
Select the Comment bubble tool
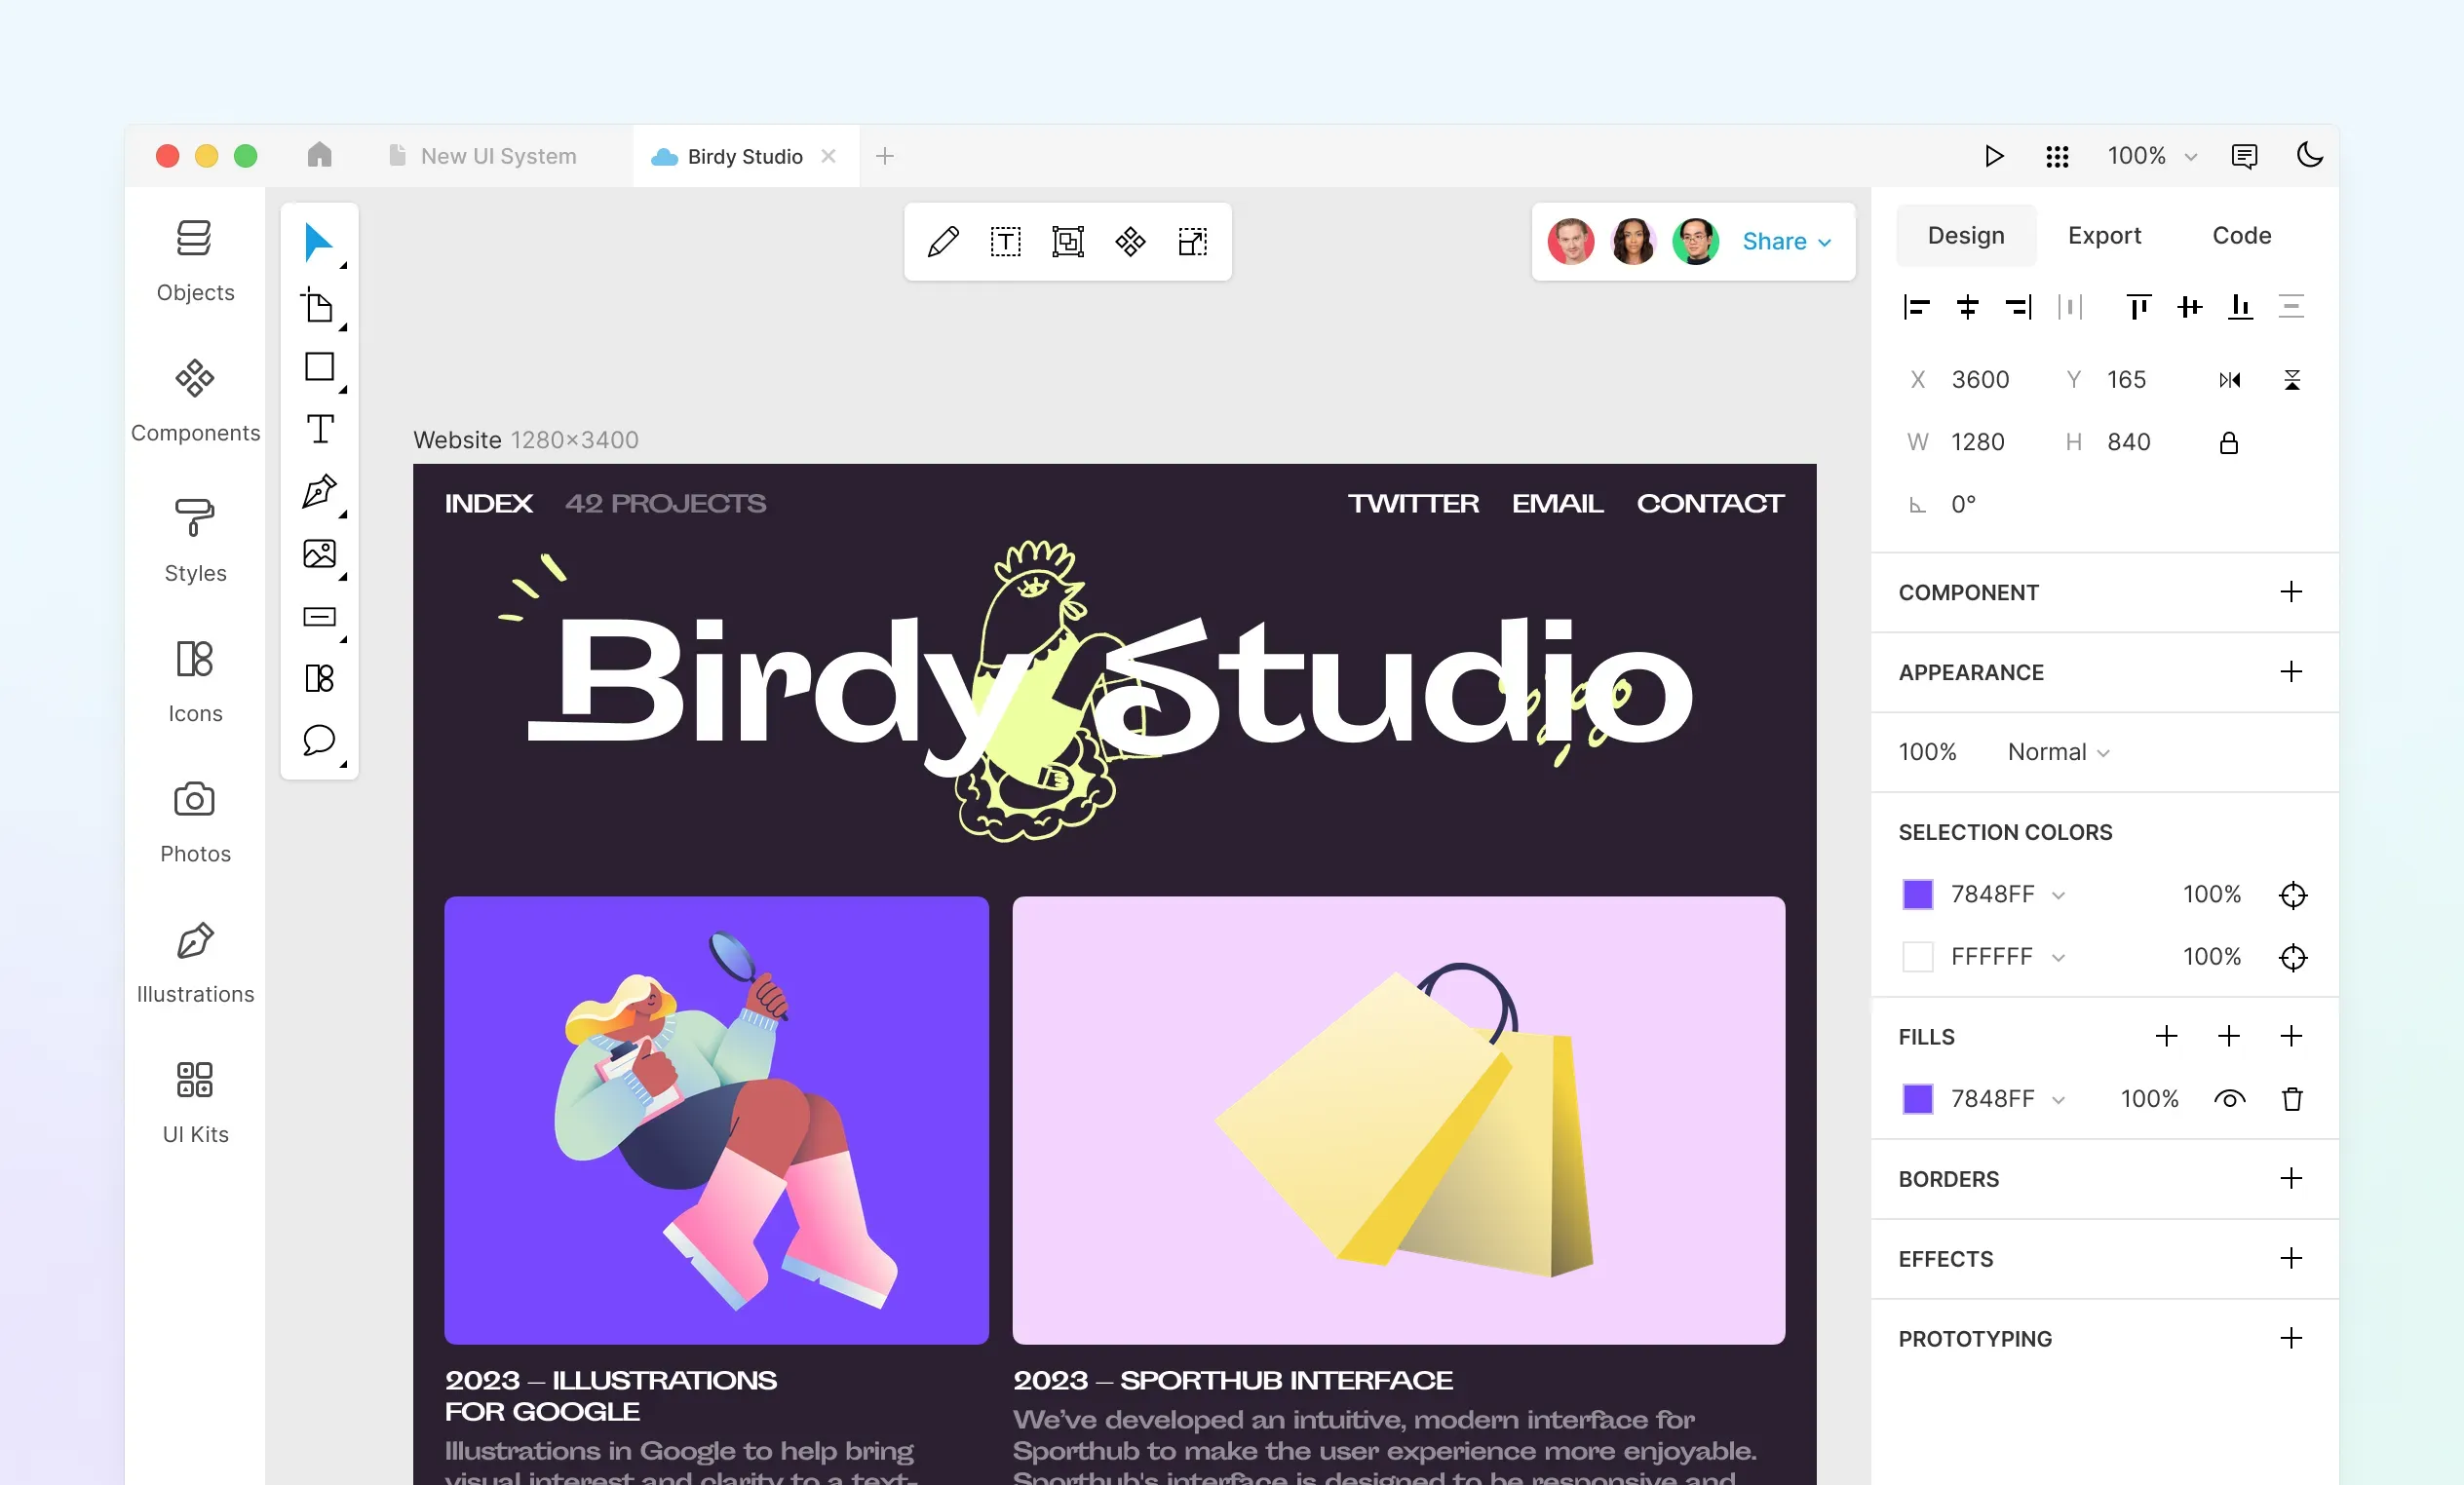(x=319, y=740)
